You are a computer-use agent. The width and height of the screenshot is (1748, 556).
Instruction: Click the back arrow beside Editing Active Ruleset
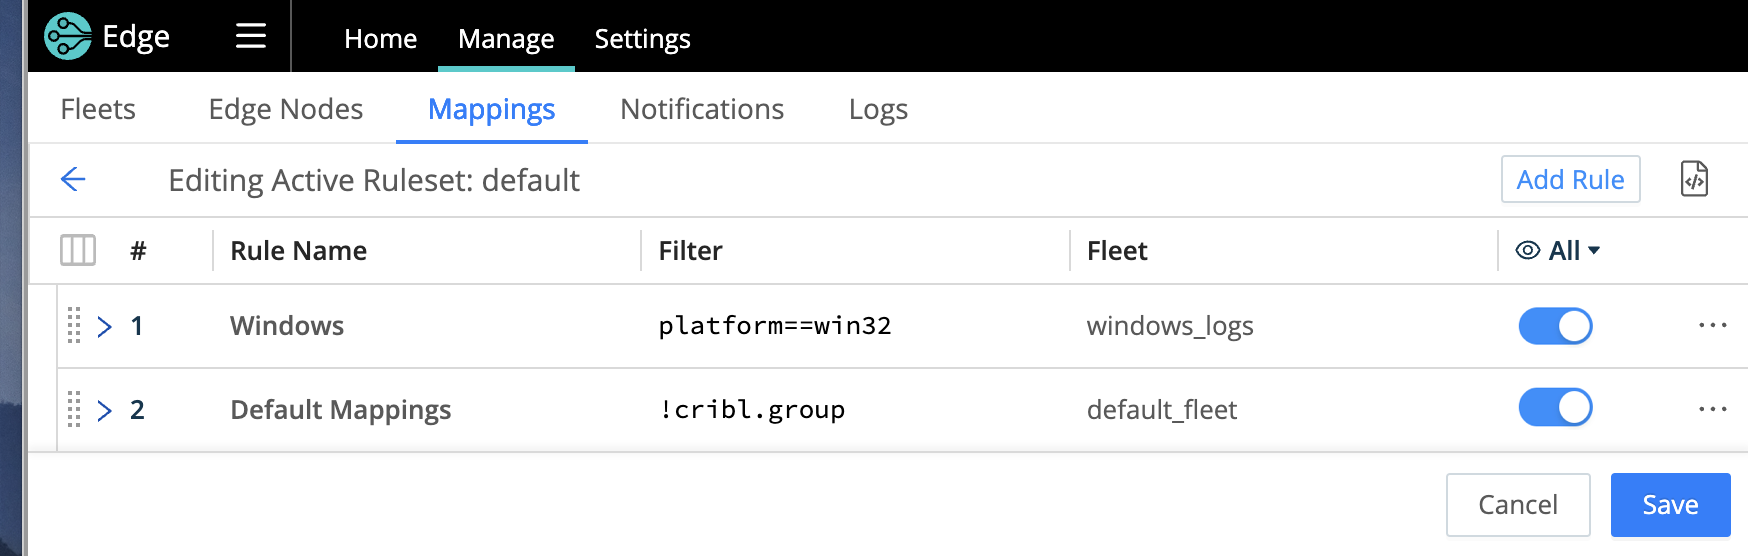pyautogui.click(x=73, y=180)
